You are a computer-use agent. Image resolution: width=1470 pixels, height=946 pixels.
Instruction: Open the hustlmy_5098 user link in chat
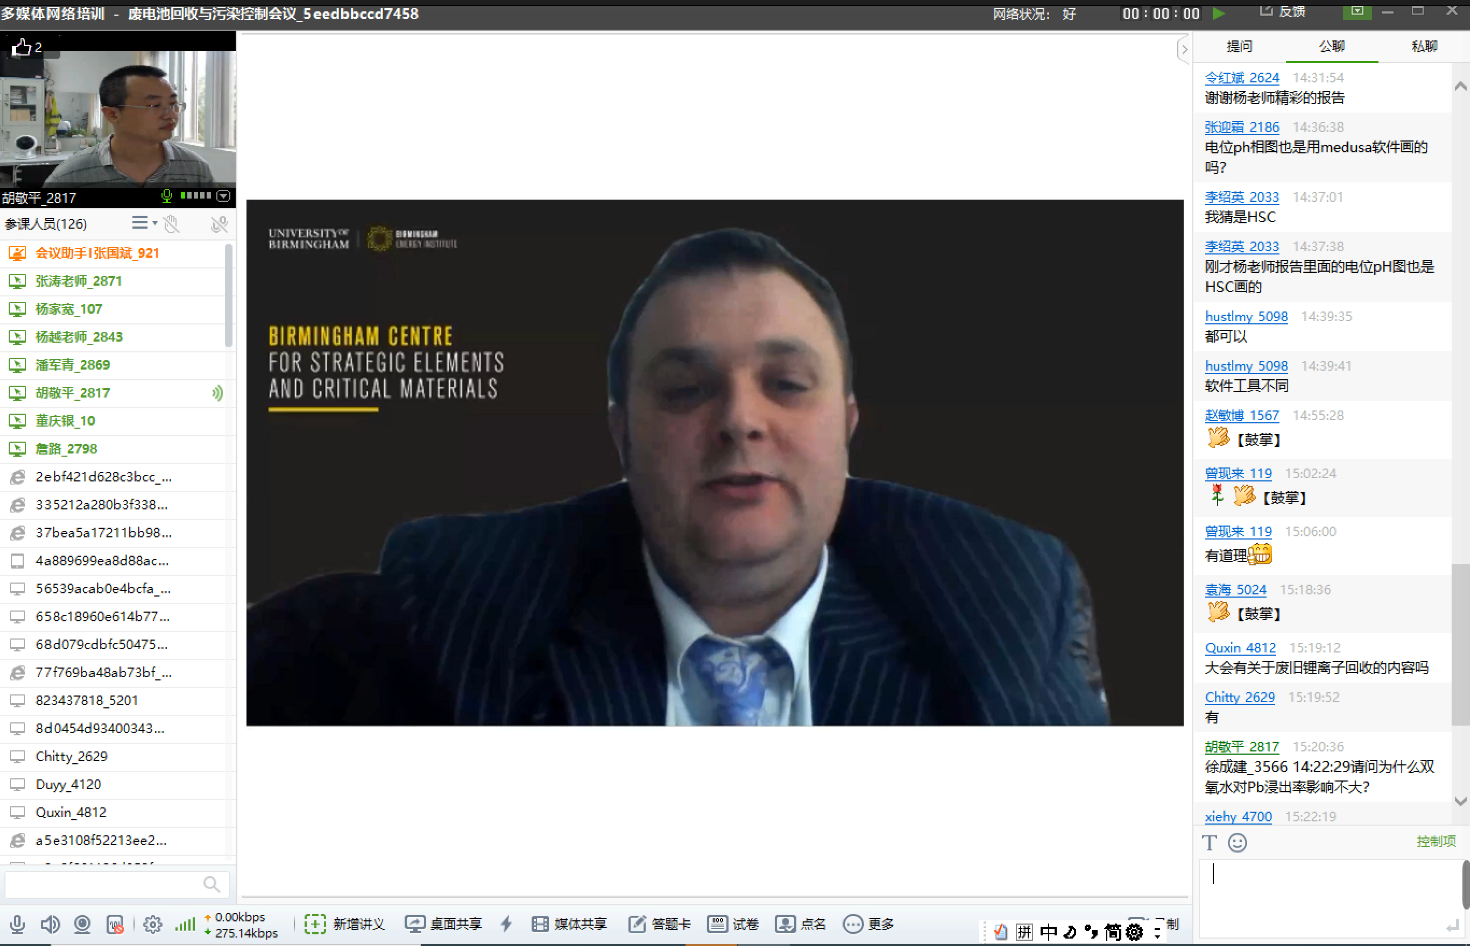pos(1246,317)
